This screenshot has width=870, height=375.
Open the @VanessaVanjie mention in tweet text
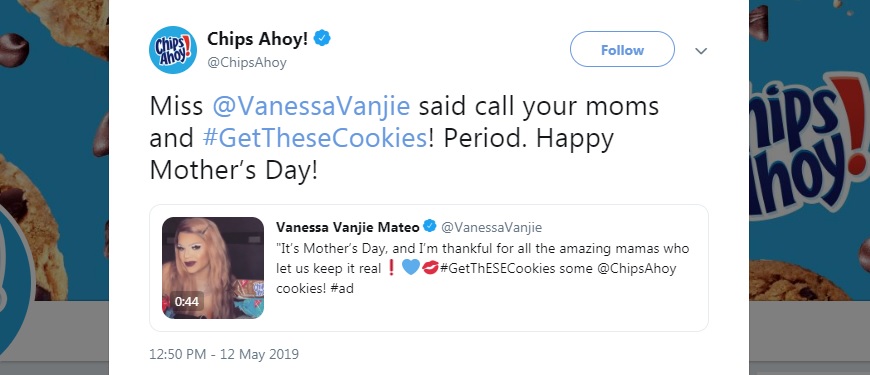tap(311, 107)
